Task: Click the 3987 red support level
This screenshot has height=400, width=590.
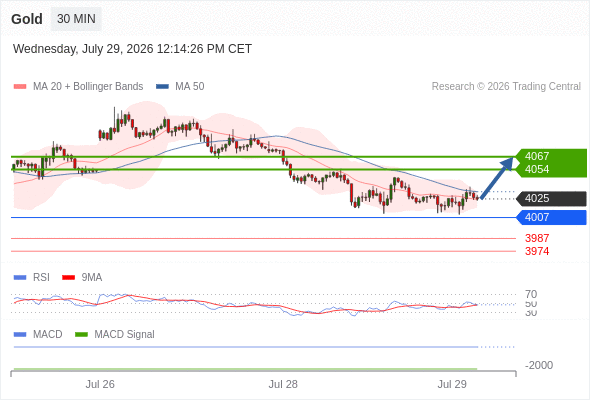Action: click(537, 238)
